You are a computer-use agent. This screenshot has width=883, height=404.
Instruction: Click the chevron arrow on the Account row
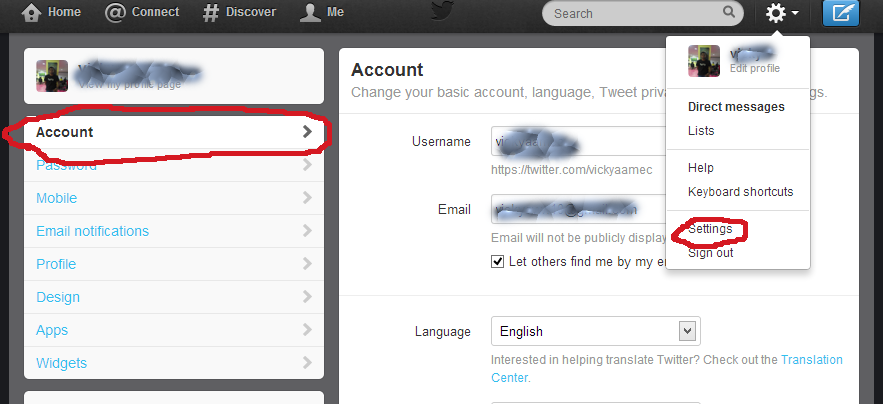[307, 132]
